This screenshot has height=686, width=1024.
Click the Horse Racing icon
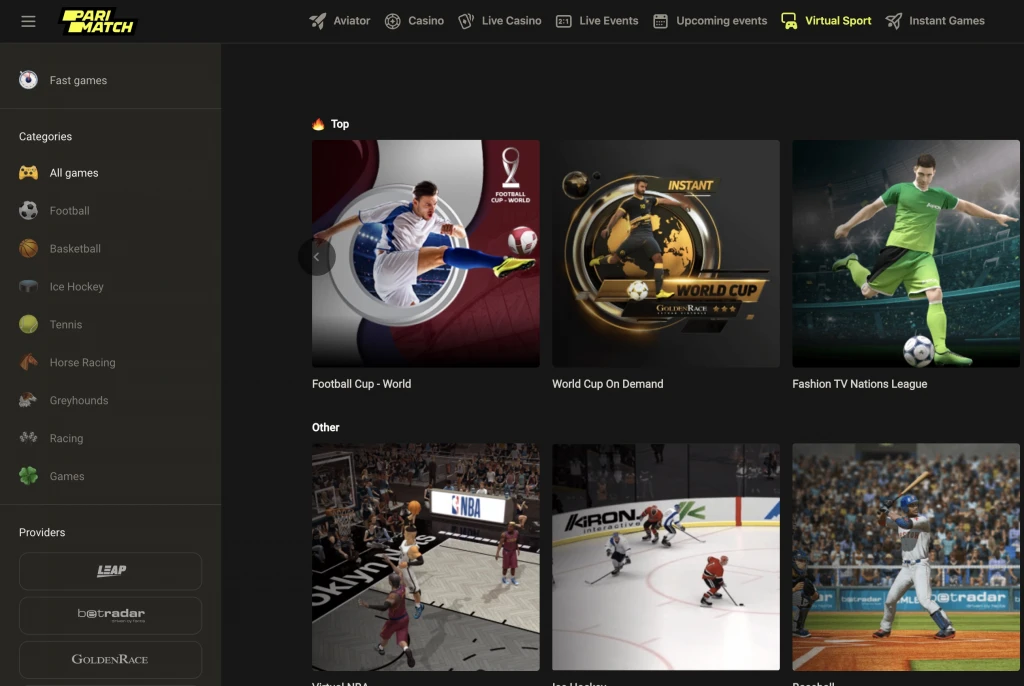pos(29,363)
